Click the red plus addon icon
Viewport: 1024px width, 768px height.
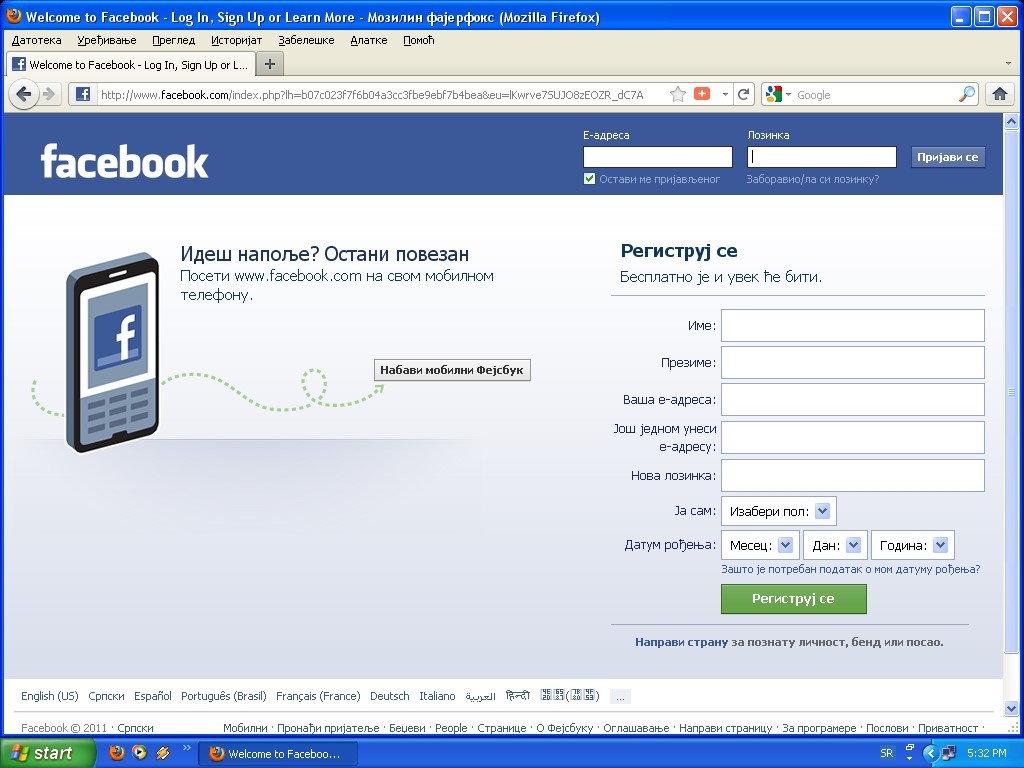pos(701,94)
